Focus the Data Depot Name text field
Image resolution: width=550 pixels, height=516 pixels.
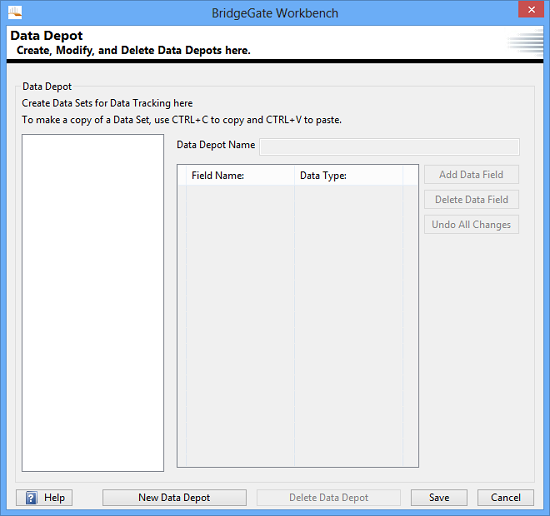point(389,147)
